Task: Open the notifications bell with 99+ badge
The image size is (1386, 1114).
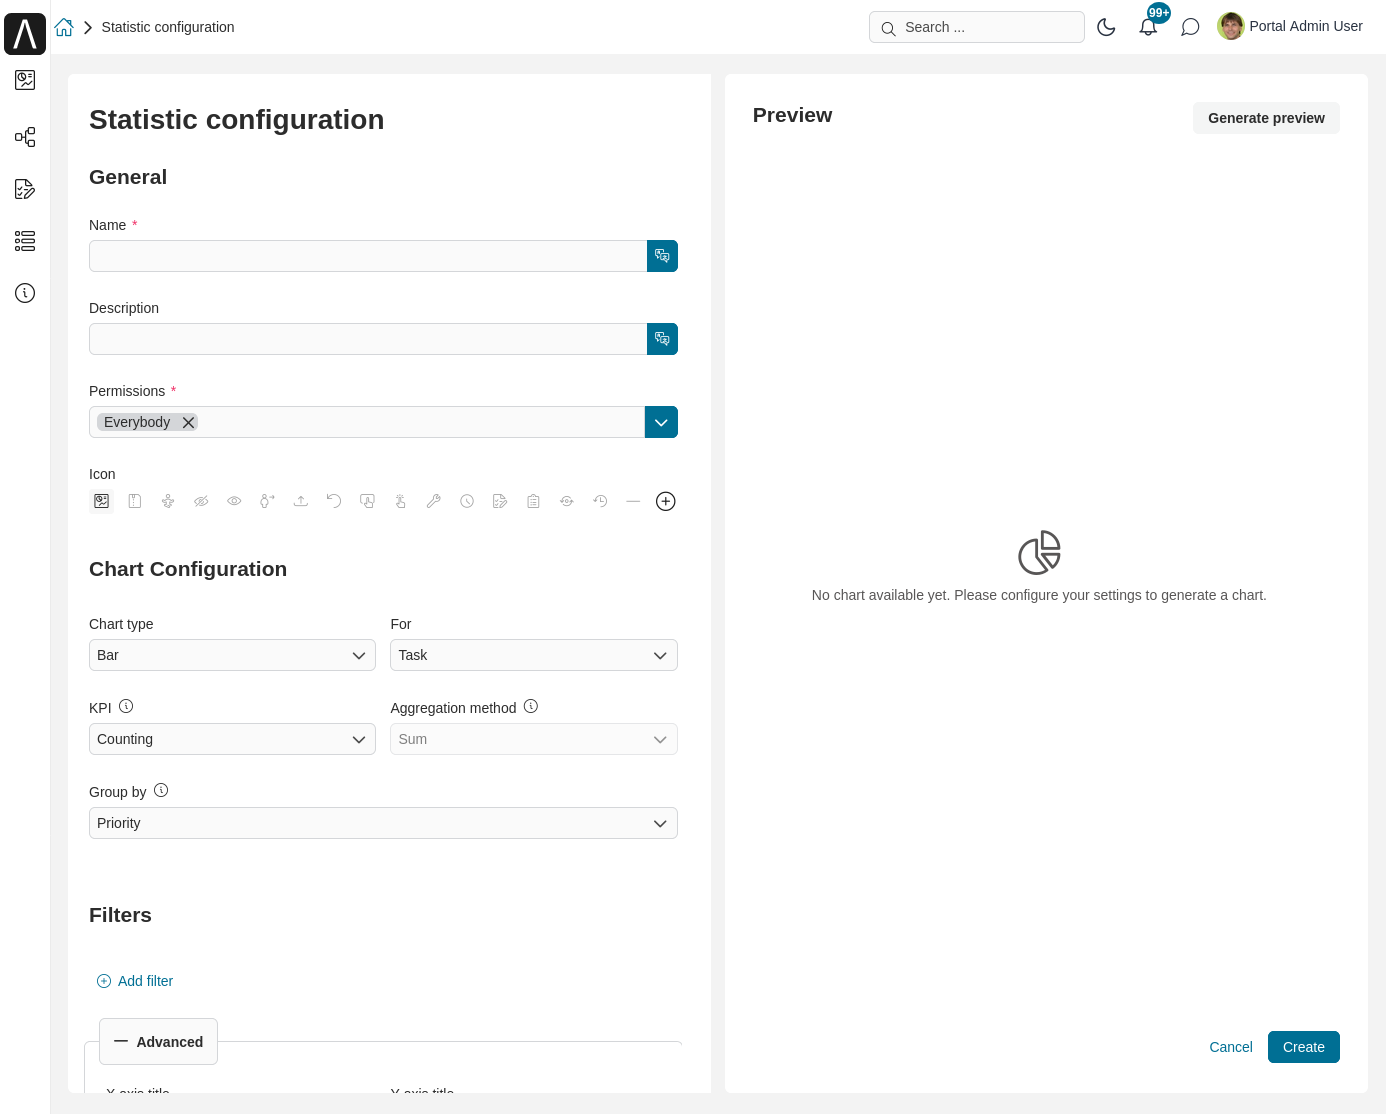Action: tap(1148, 27)
